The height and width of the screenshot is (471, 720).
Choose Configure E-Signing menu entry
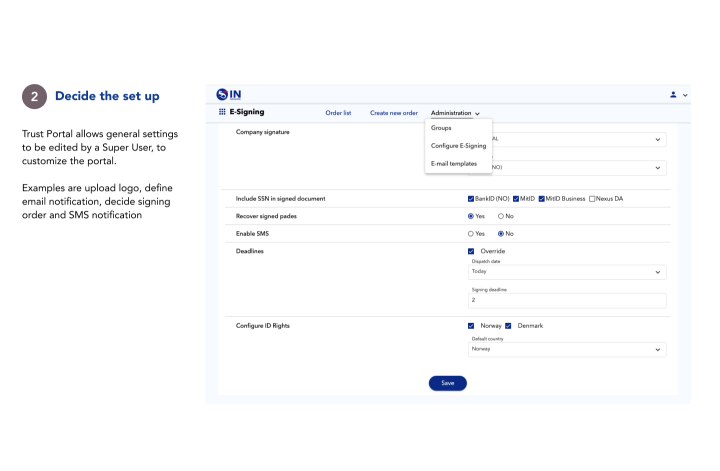tap(458, 146)
